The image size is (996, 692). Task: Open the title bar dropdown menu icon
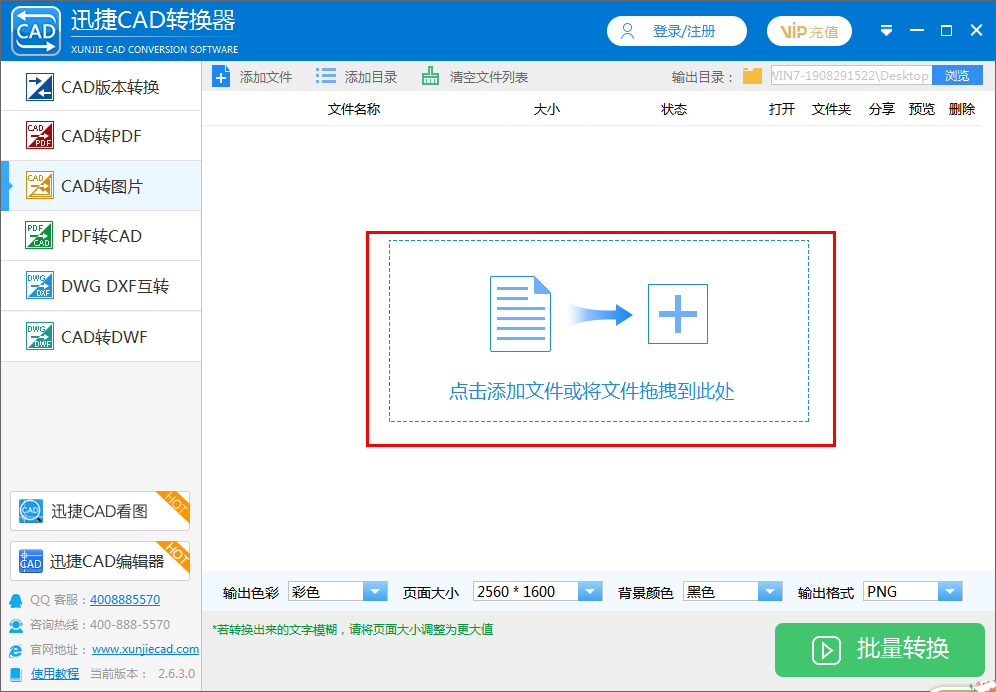pyautogui.click(x=886, y=31)
